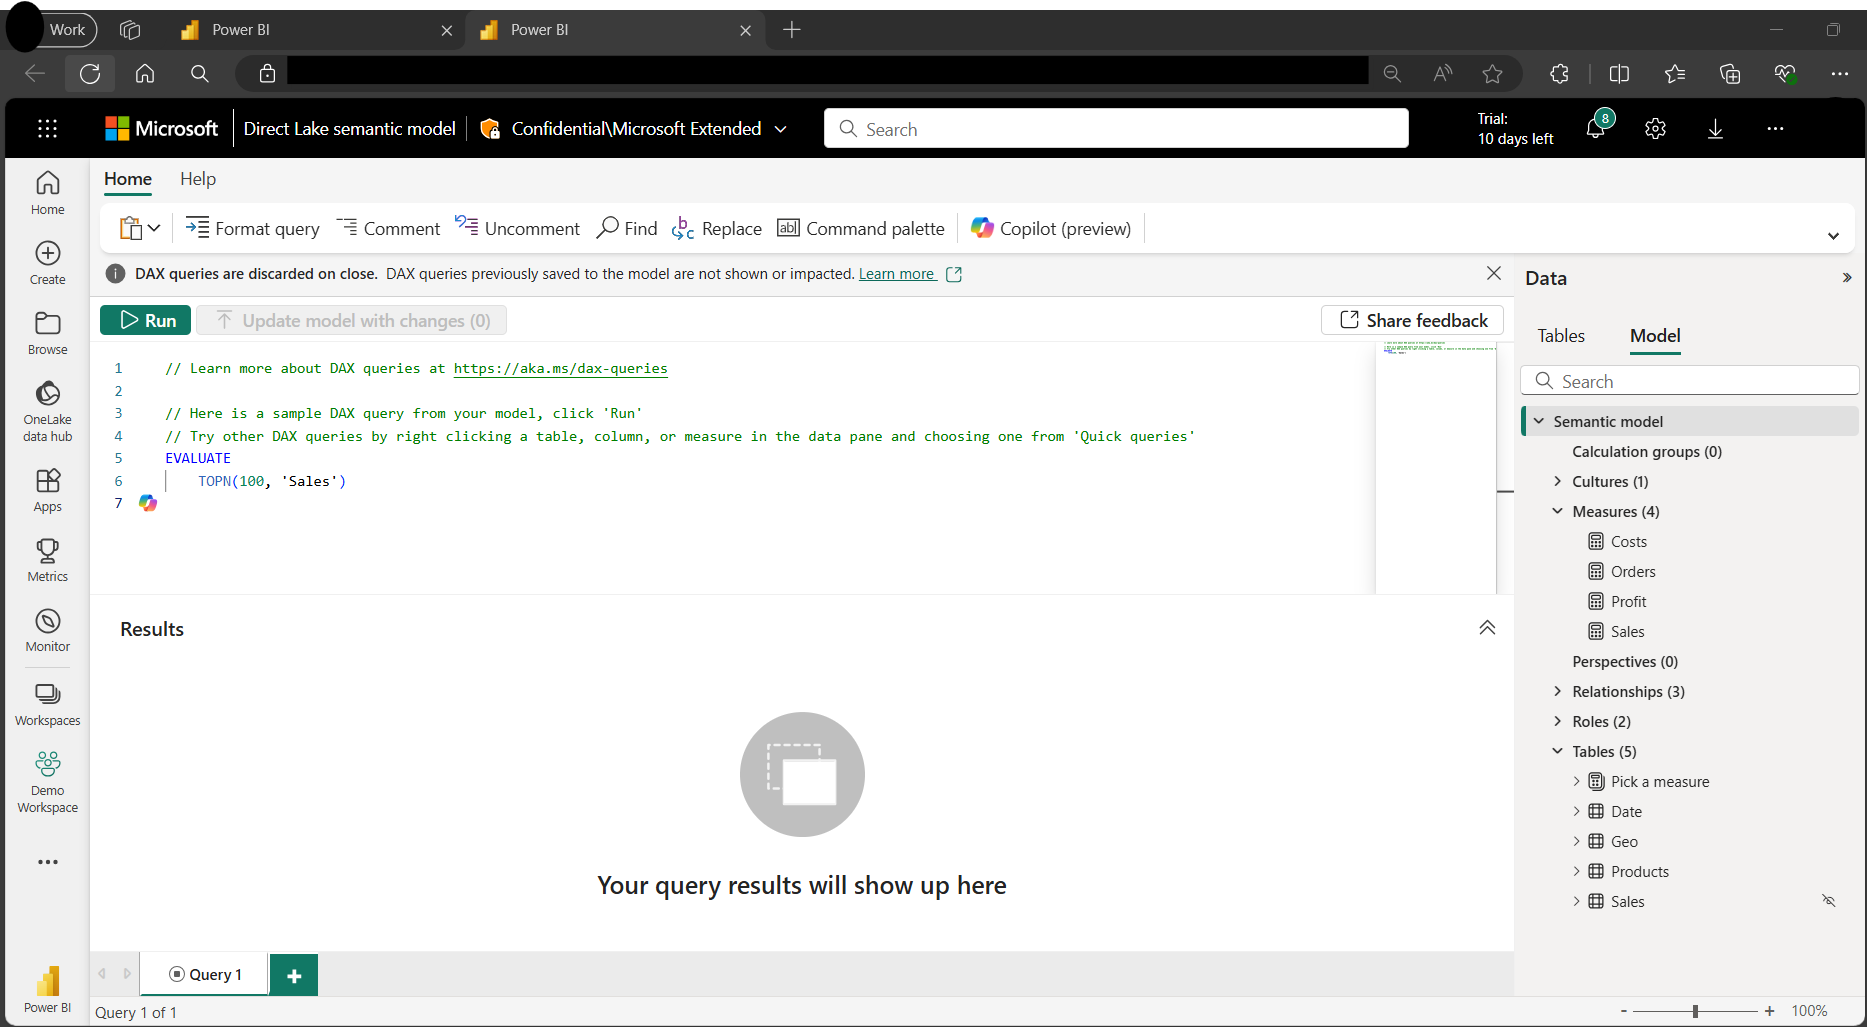Toggle hidden visibility icon on Sales table
Screen dimensions: 1867x1027
[1828, 901]
